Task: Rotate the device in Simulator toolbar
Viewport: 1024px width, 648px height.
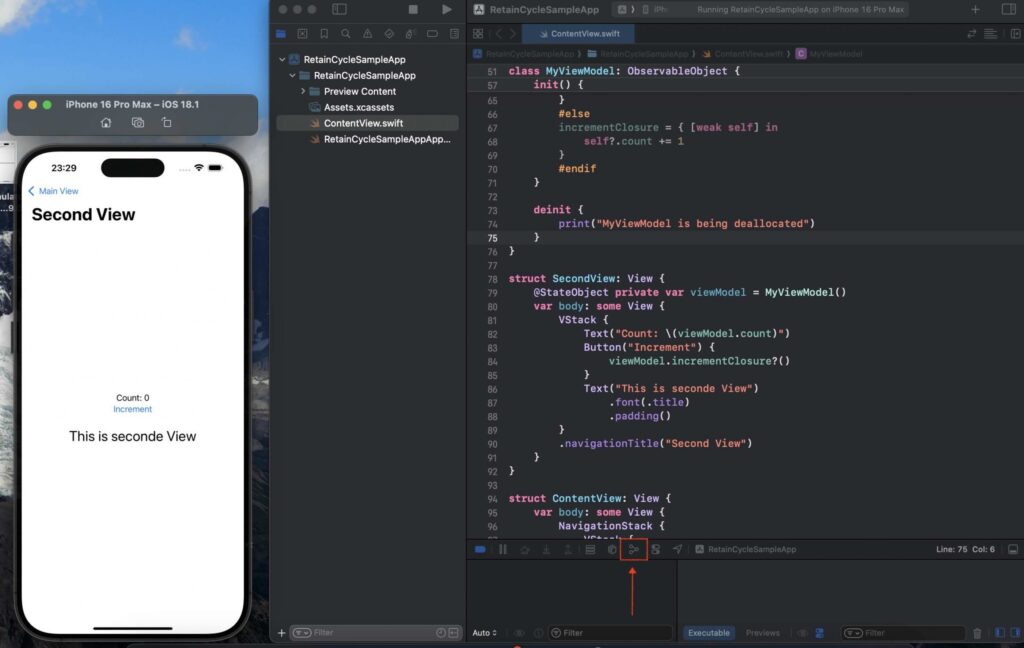Action: pyautogui.click(x=167, y=123)
